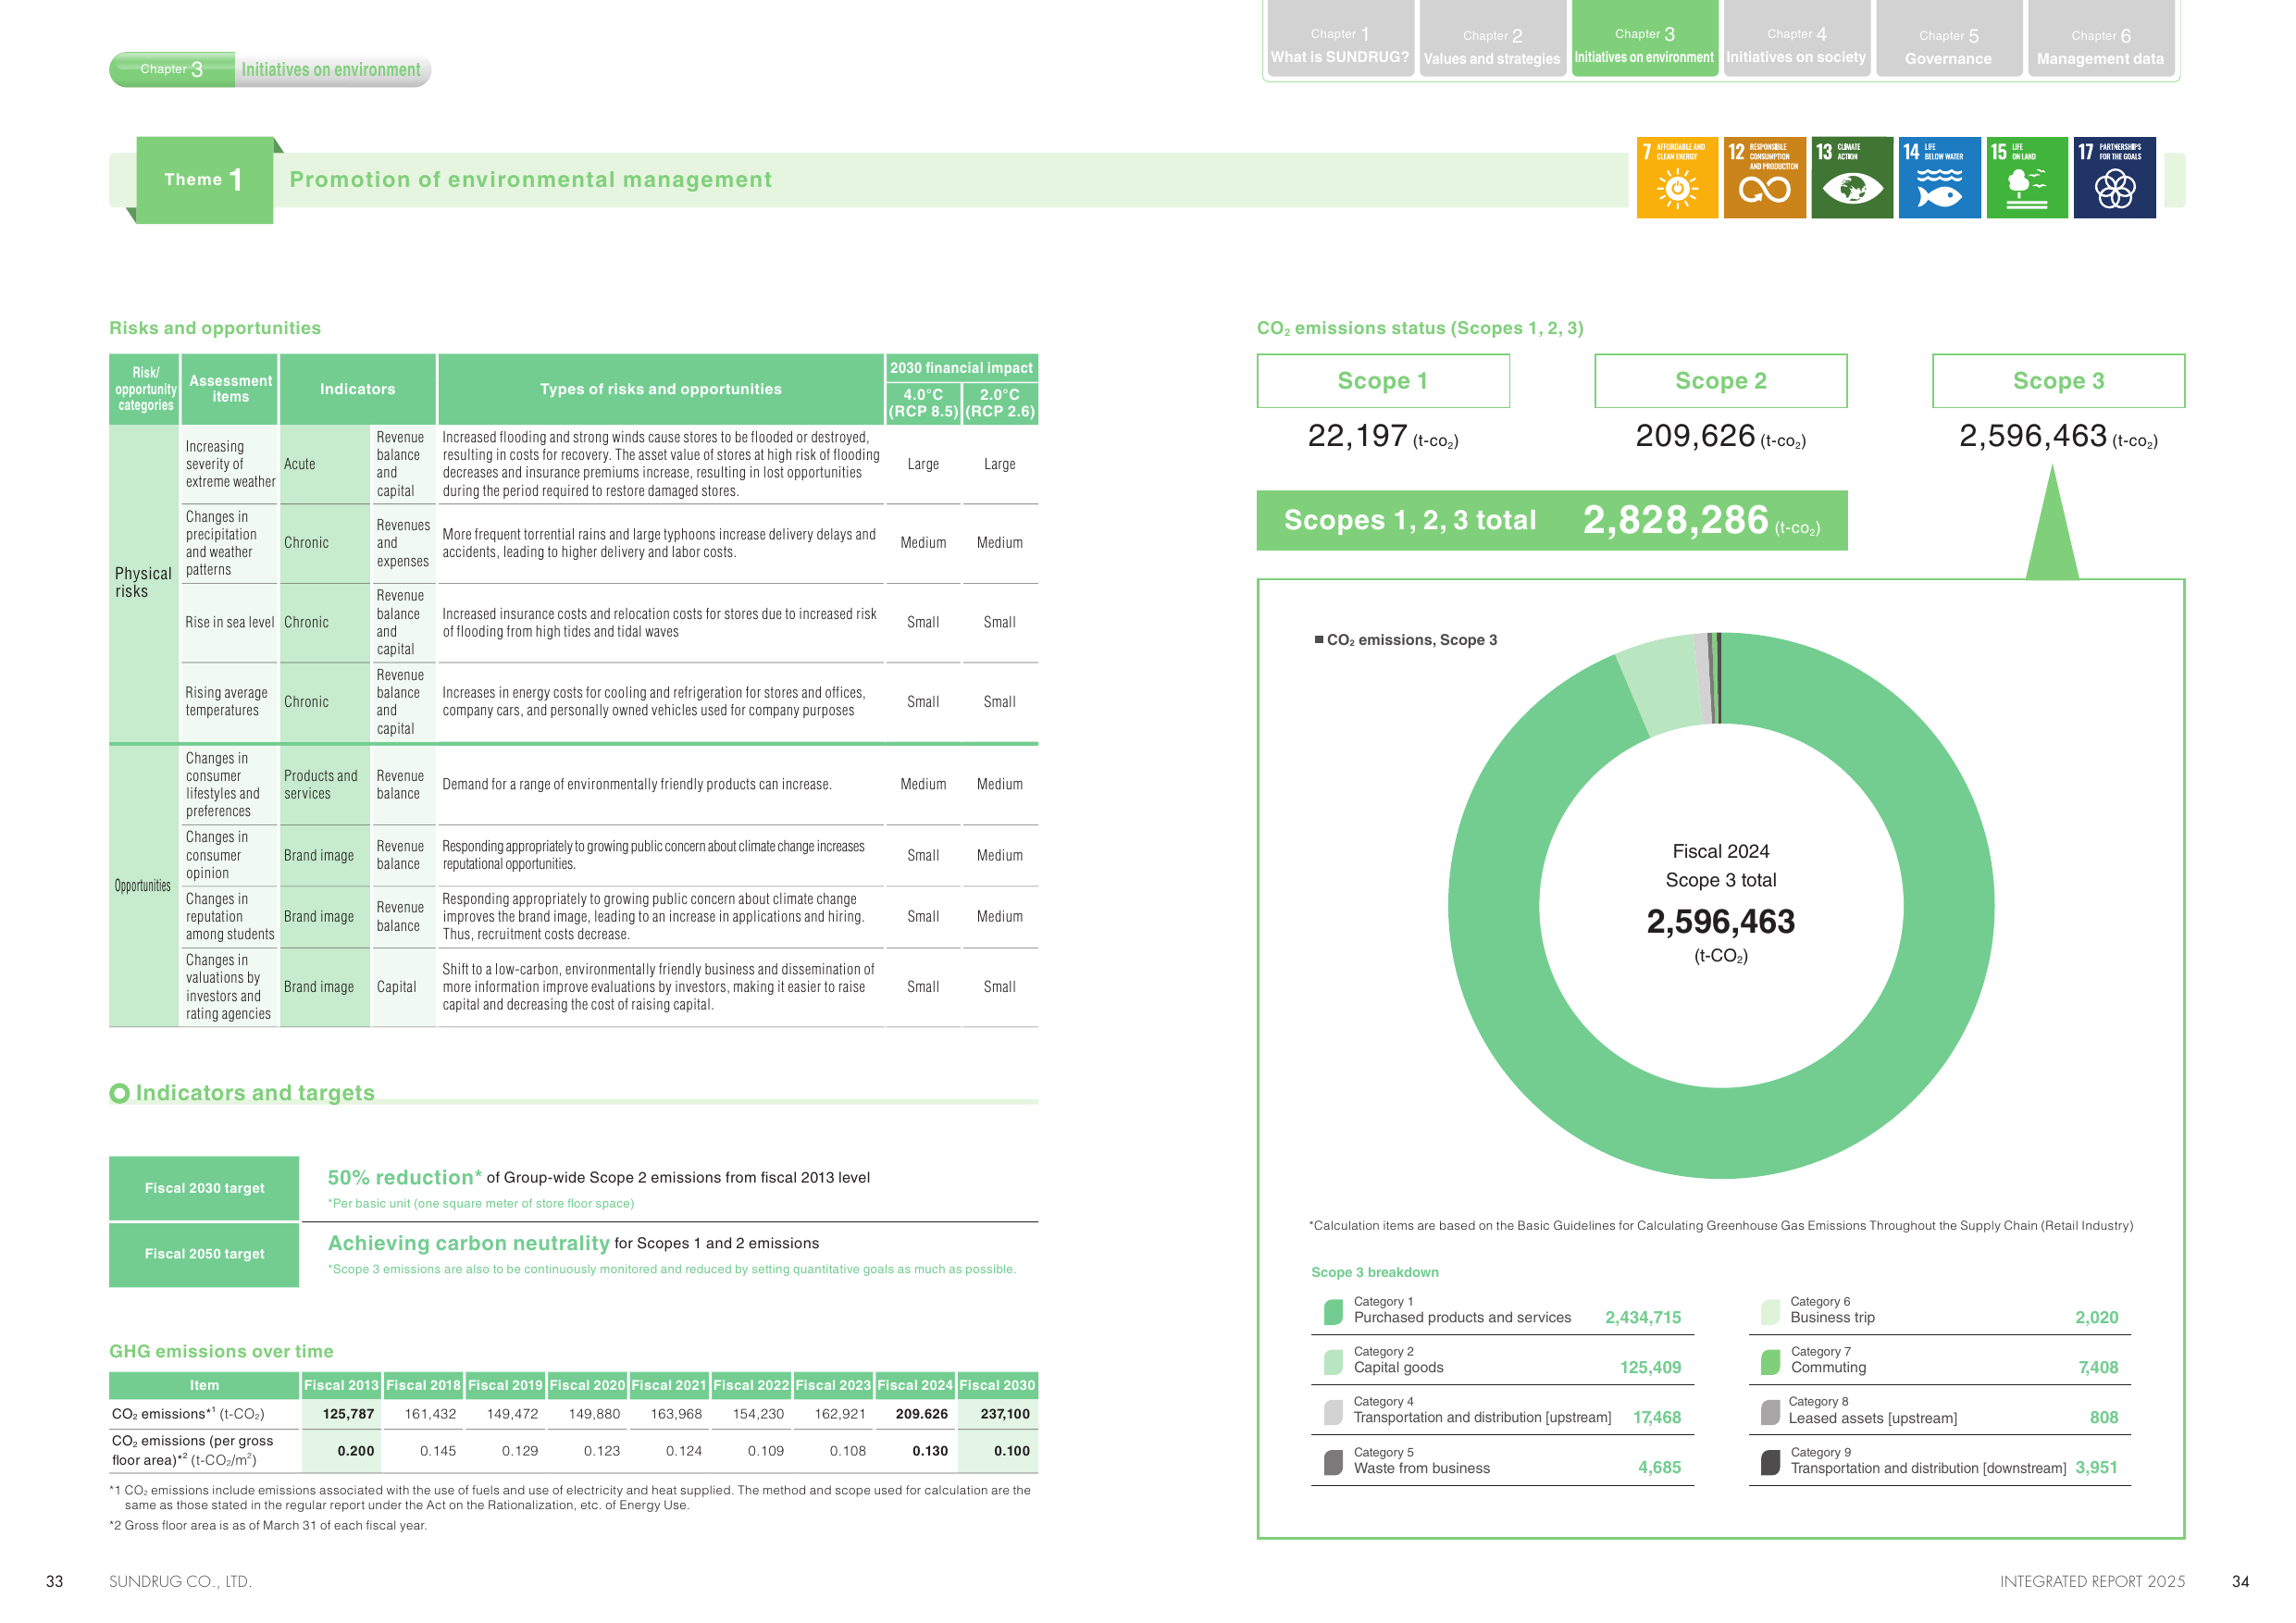Click the Category 5 Waste from business swatch

point(1333,1462)
